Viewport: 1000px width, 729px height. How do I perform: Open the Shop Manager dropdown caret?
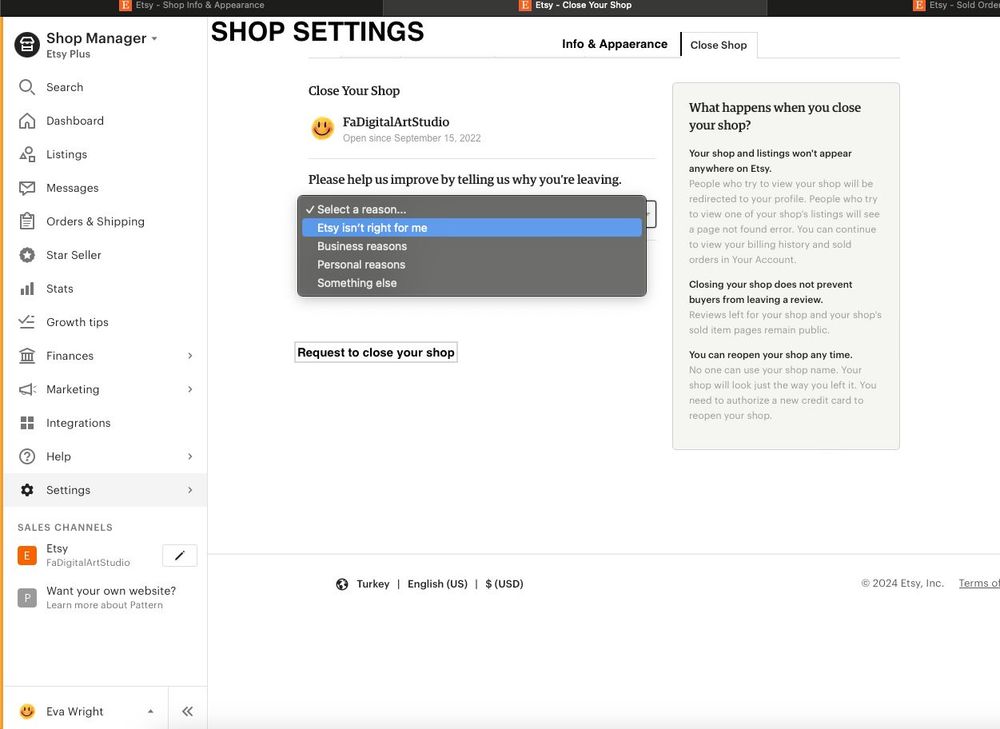(x=155, y=39)
